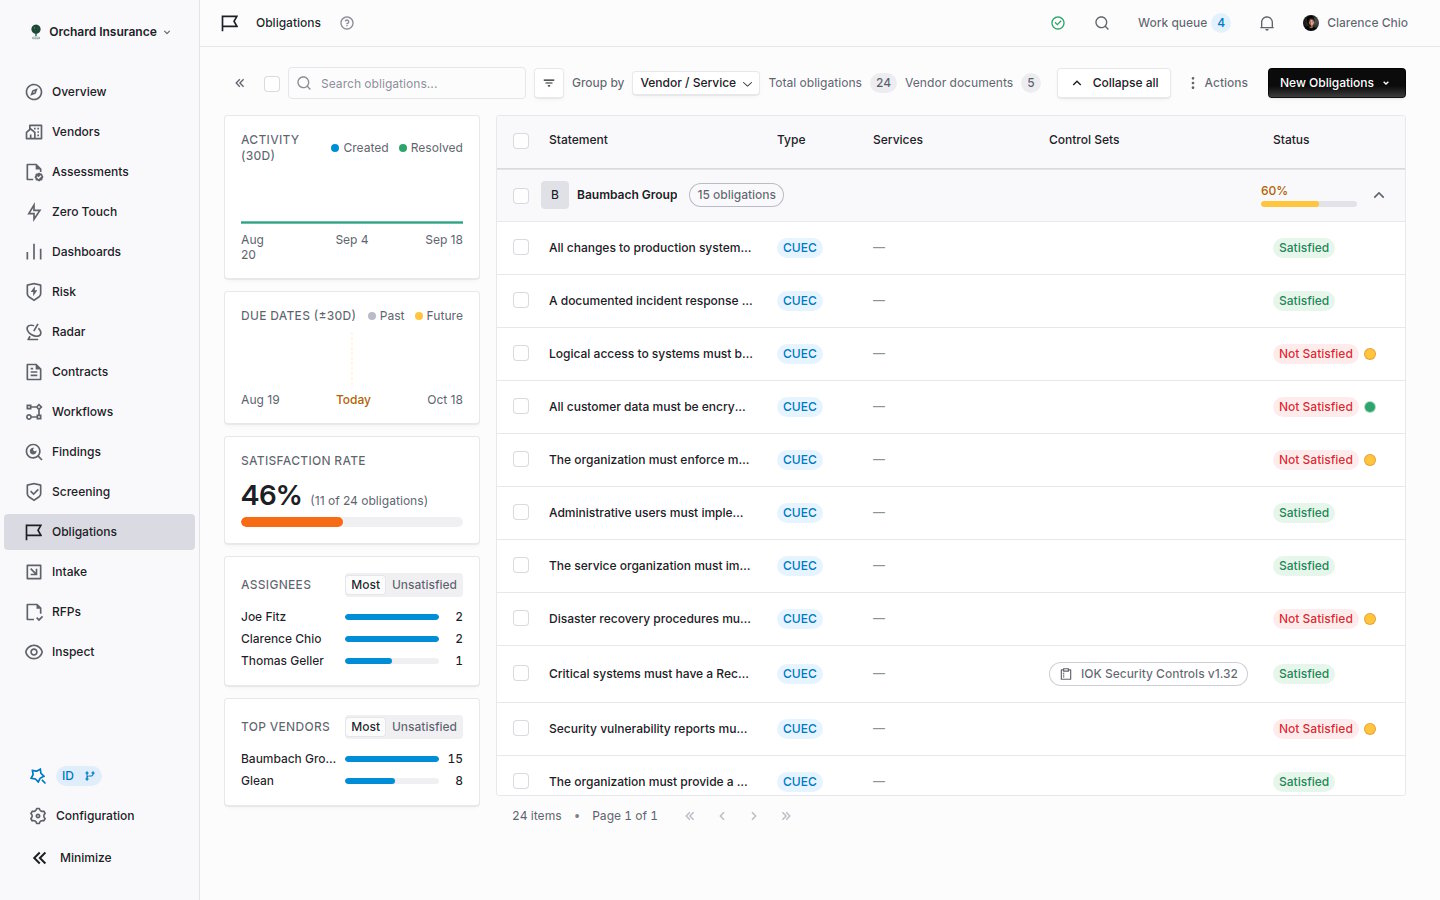Open the Actions menu
Screen dimensions: 1440x900
(1217, 83)
